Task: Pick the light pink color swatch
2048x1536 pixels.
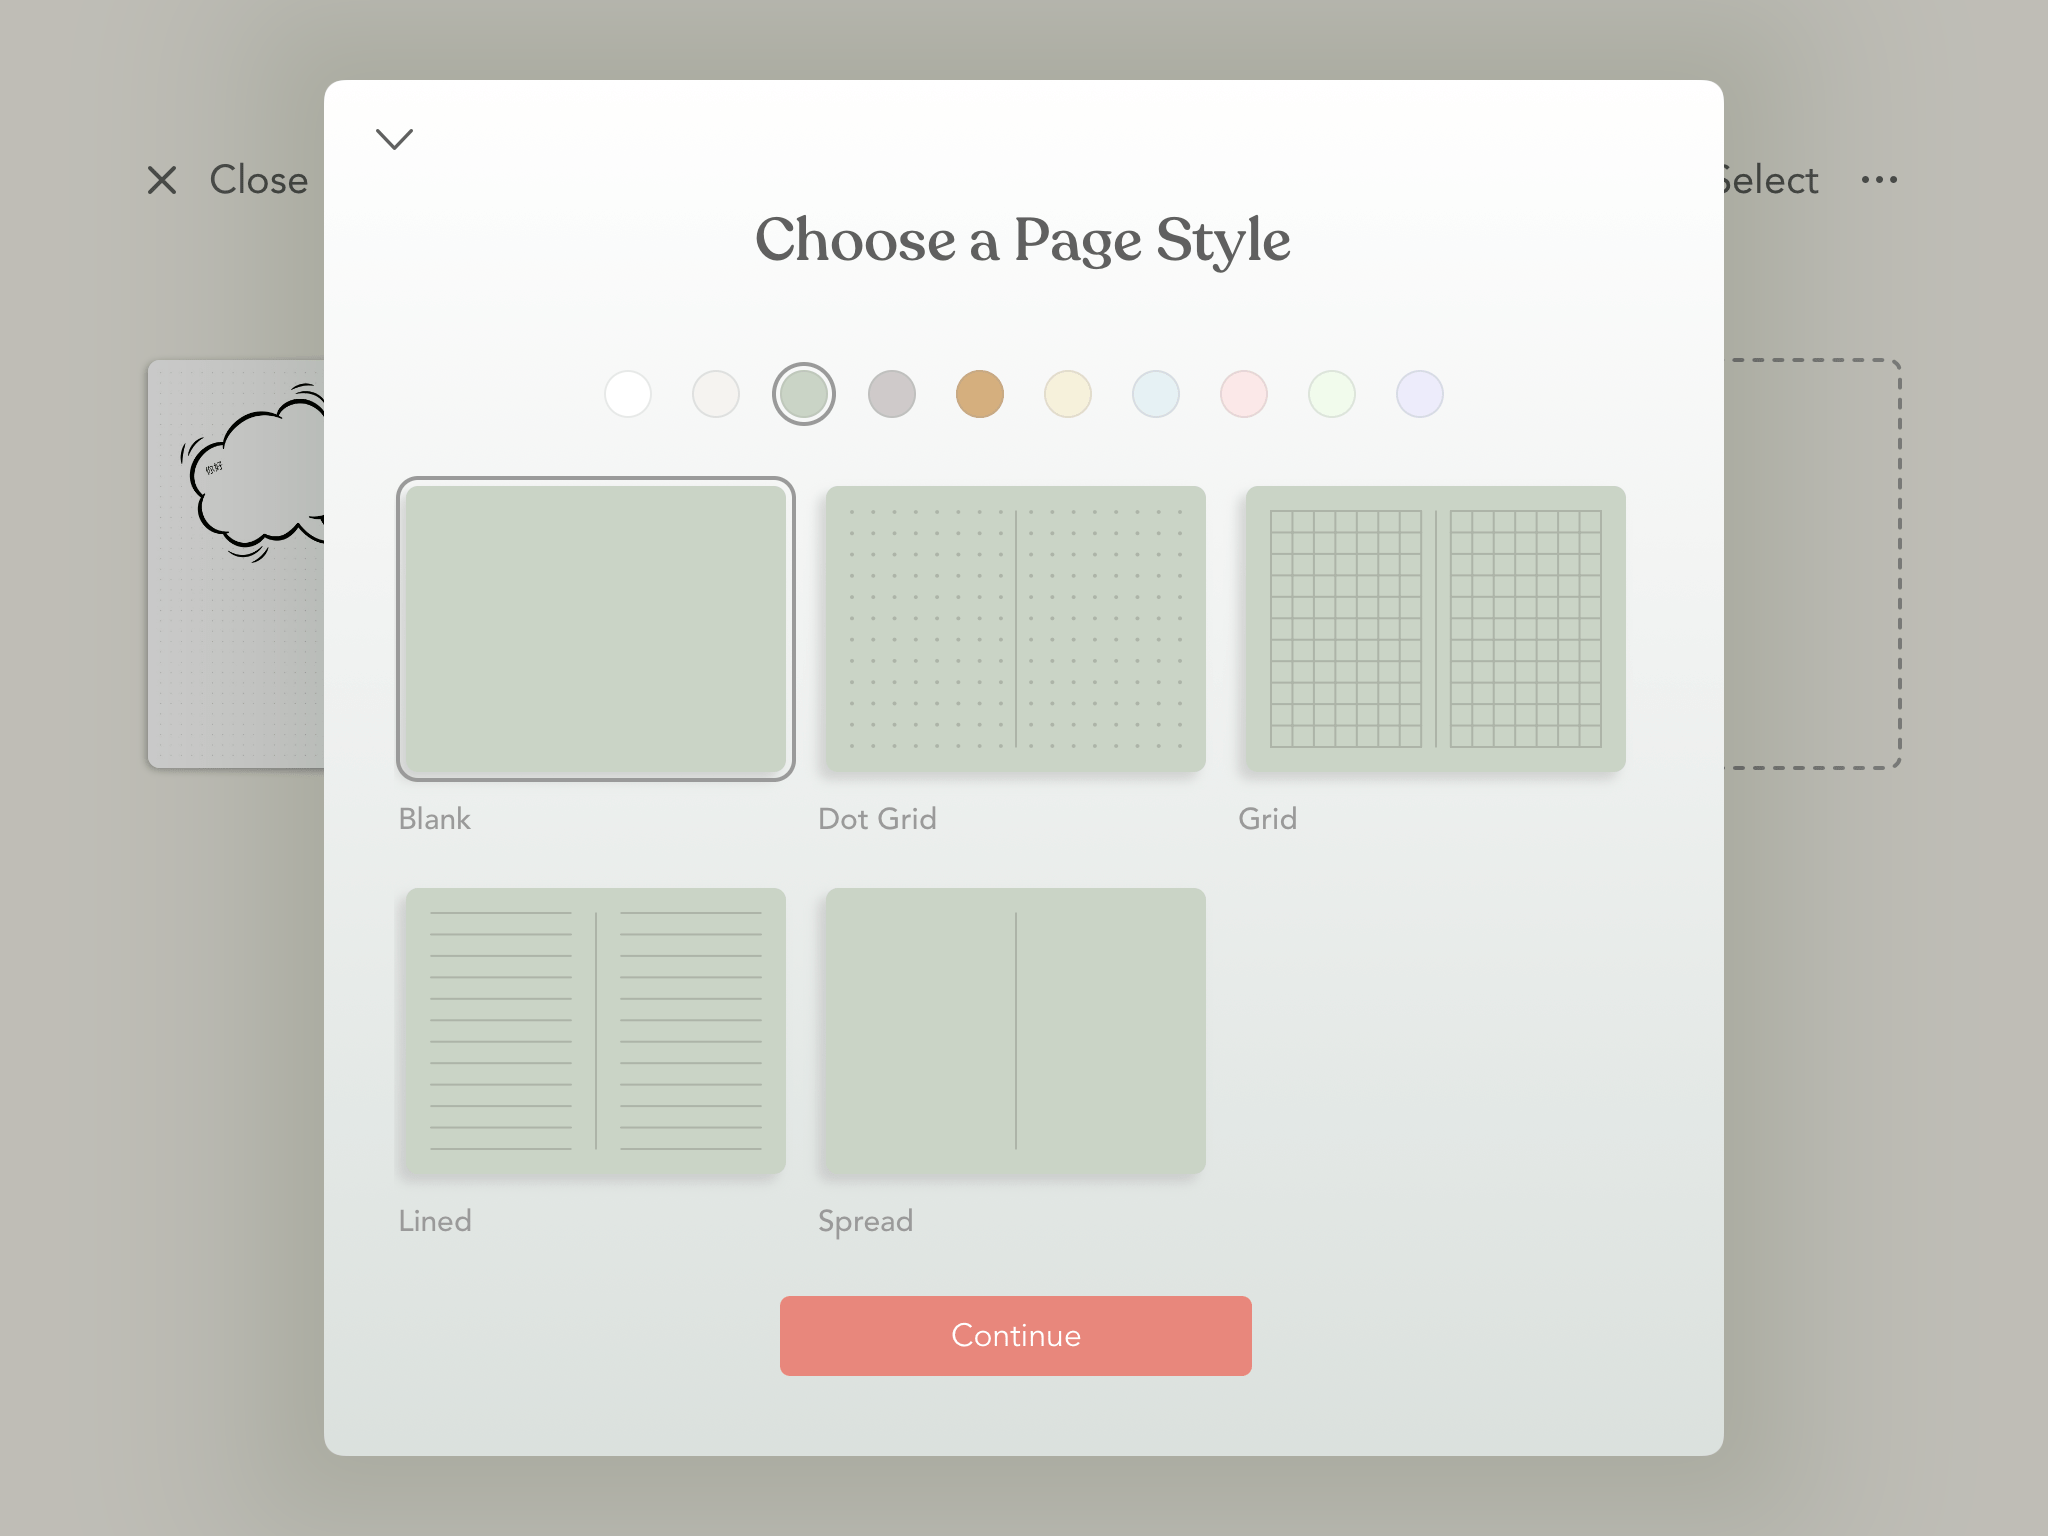Action: click(1244, 394)
